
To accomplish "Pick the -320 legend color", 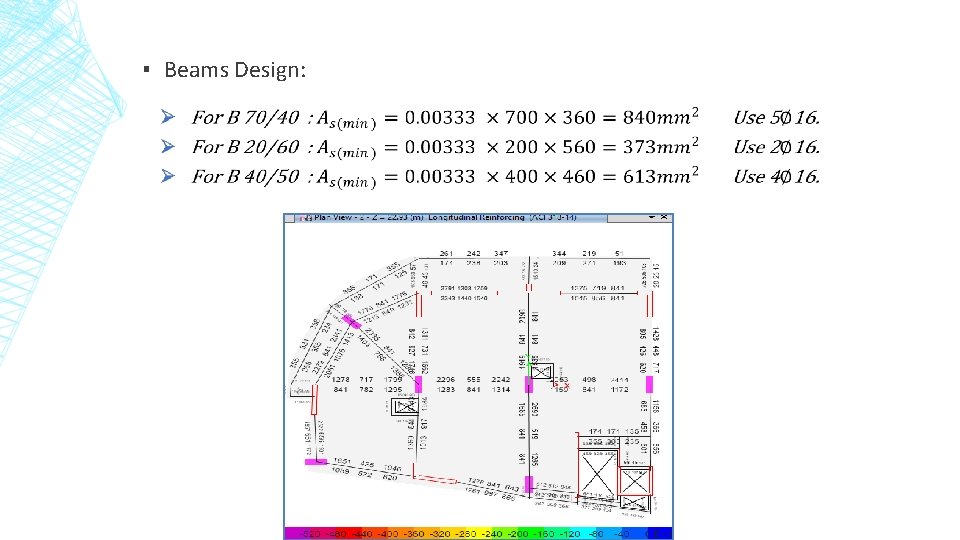I will point(440,534).
